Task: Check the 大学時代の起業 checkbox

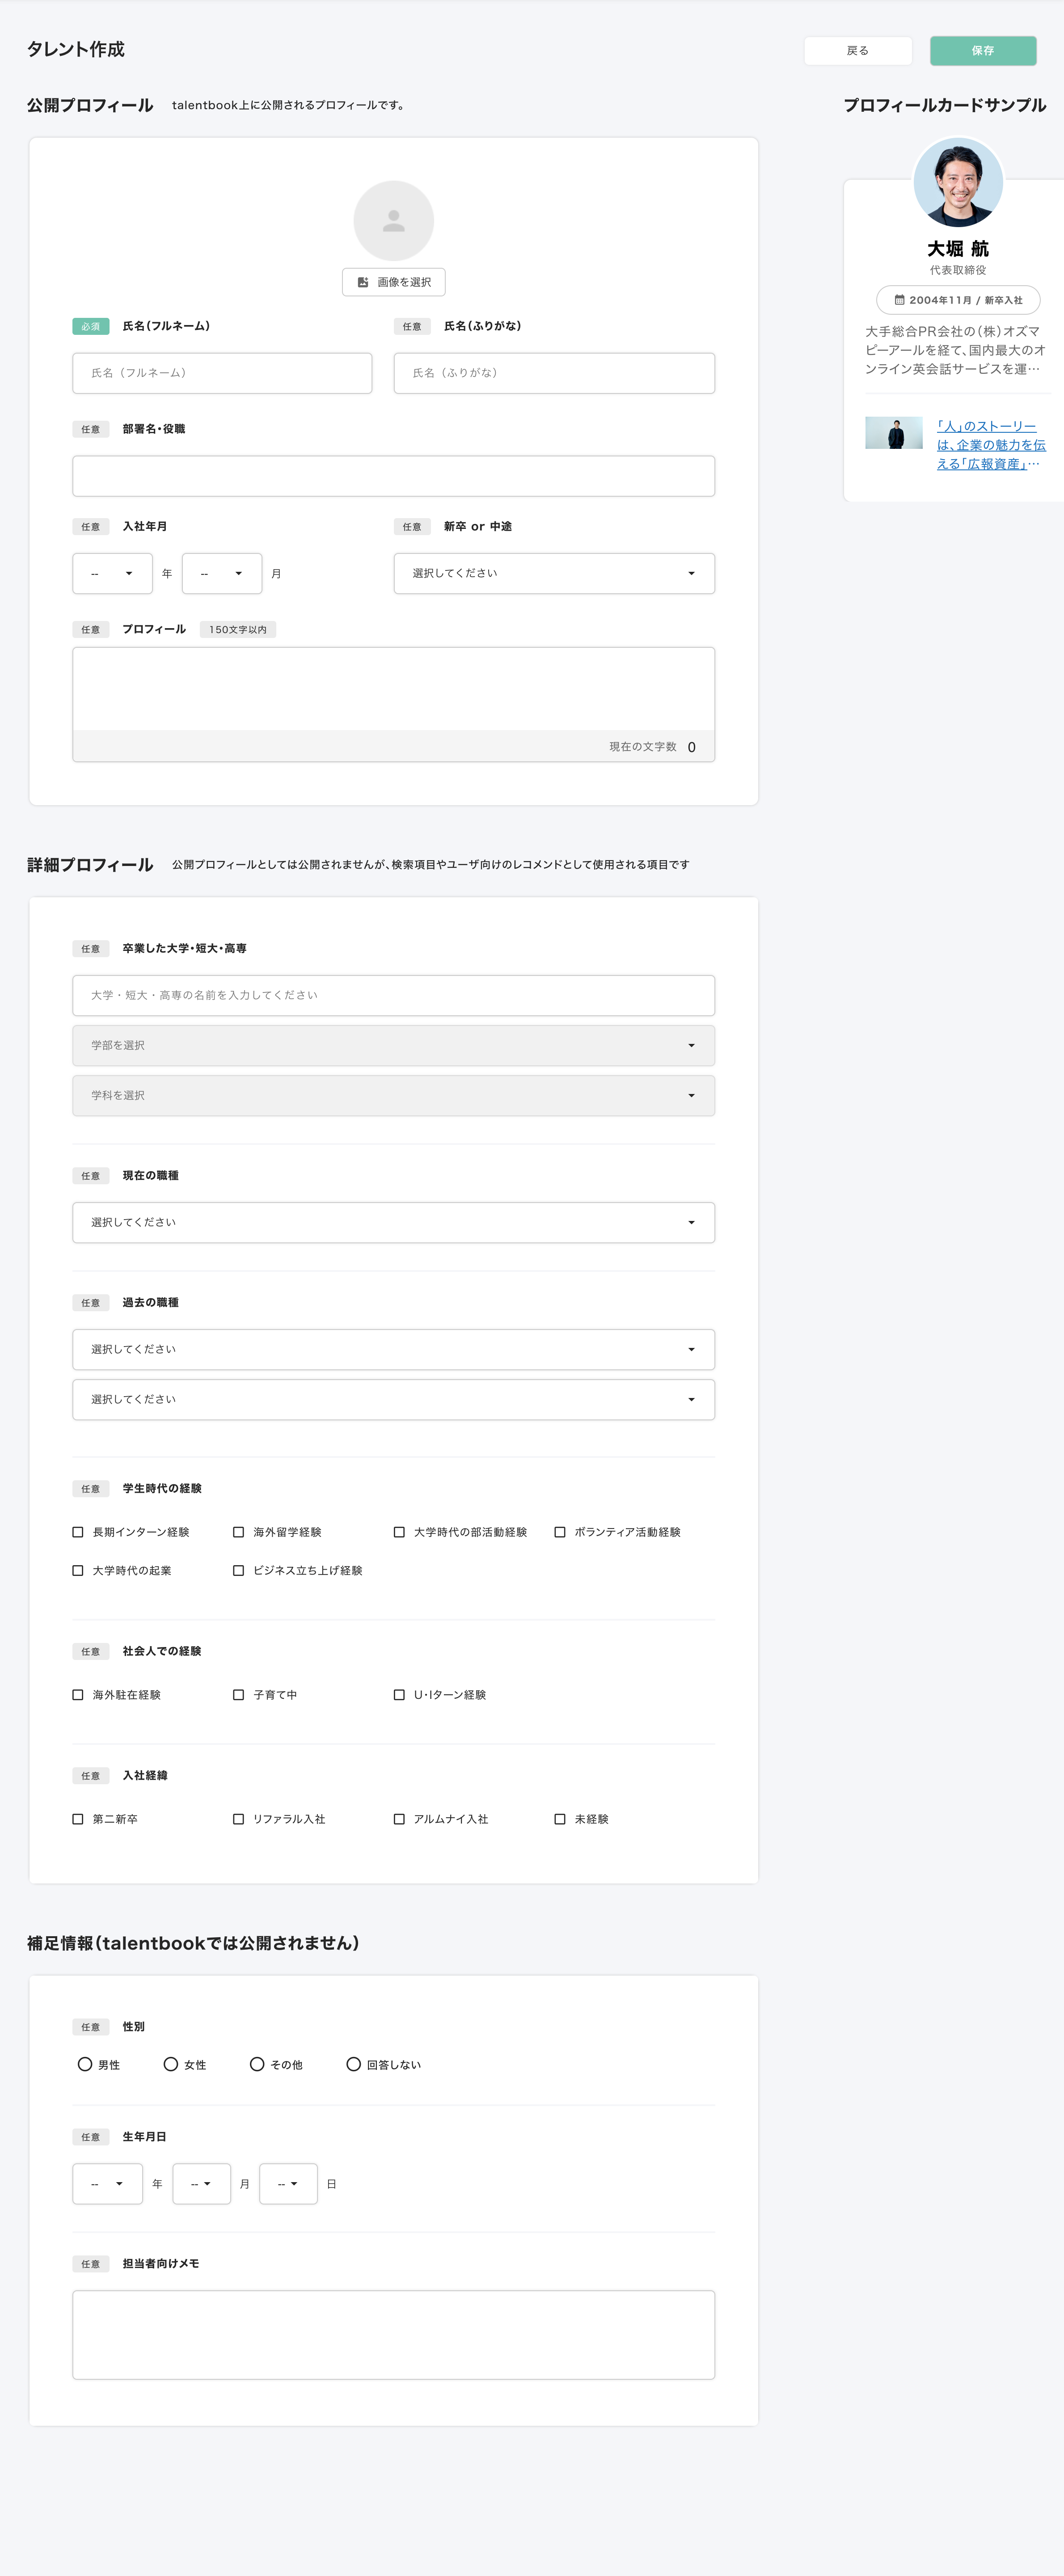Action: 78,1571
